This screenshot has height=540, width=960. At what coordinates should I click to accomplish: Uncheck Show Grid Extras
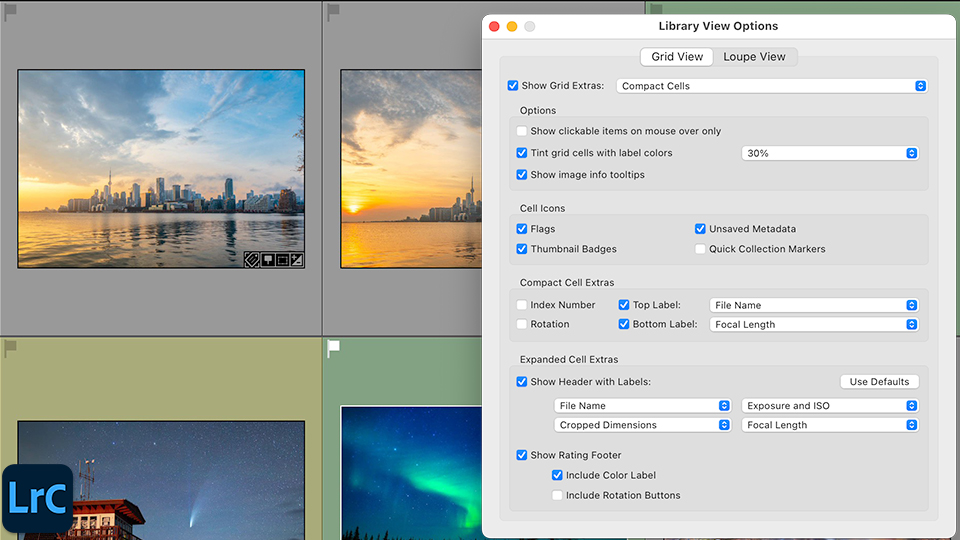[513, 86]
